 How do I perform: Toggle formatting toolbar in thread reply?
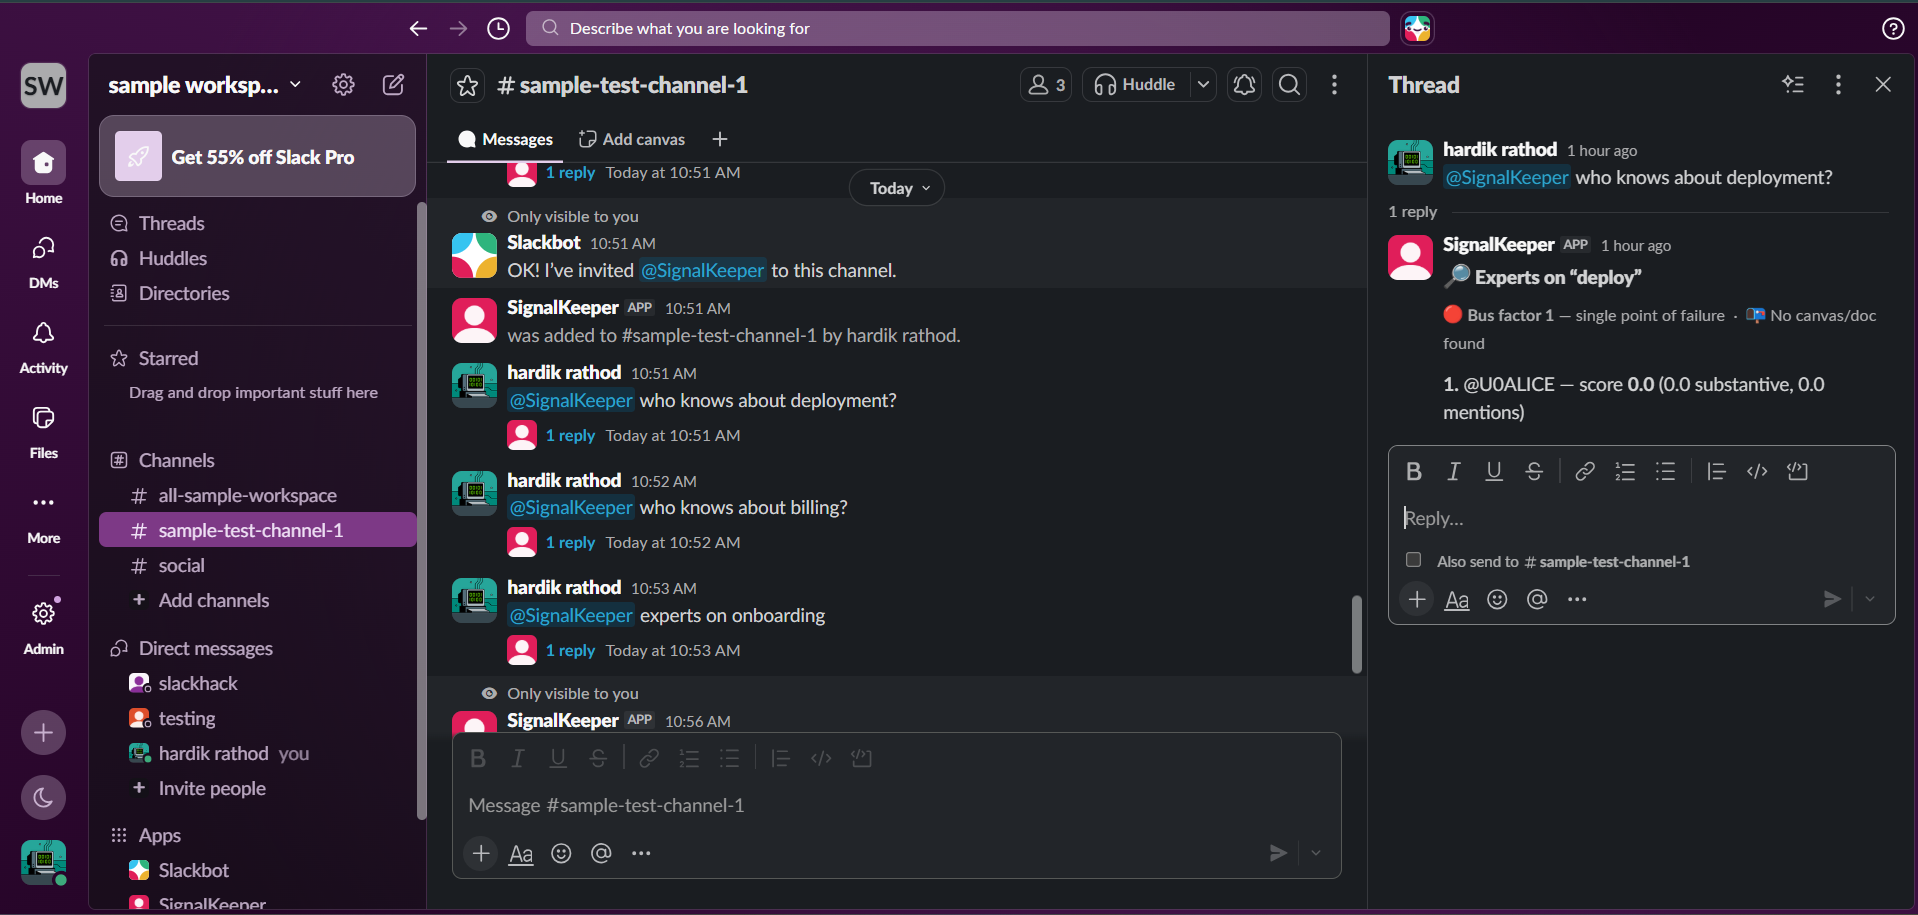[x=1457, y=600]
